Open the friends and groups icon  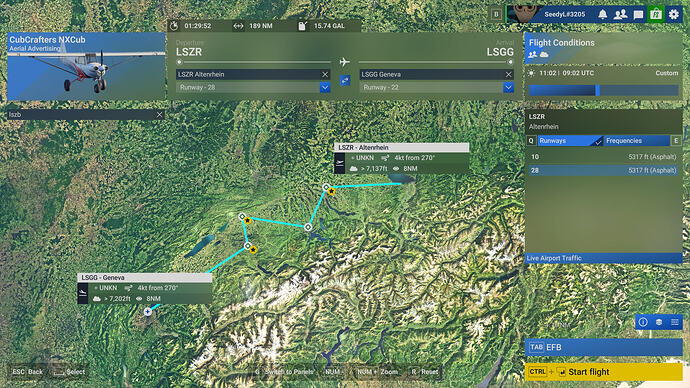(620, 15)
